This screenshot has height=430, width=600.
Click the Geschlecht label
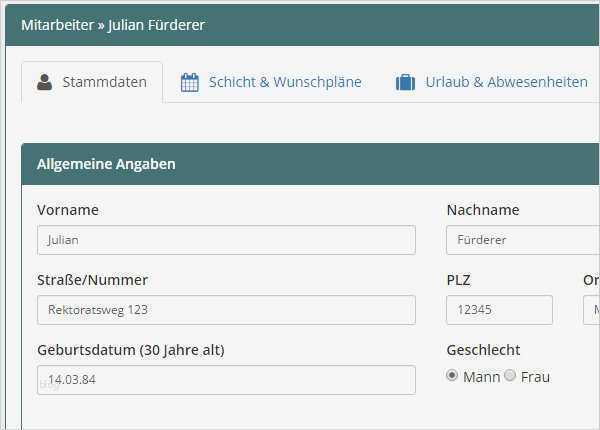483,350
